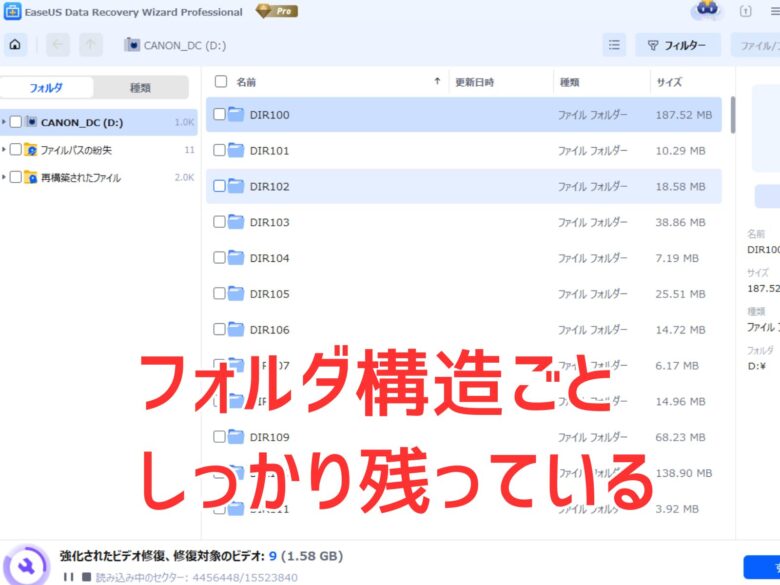Viewport: 780px width, 585px height.
Task: Click the 187.52 MB size cell
Action: click(683, 115)
